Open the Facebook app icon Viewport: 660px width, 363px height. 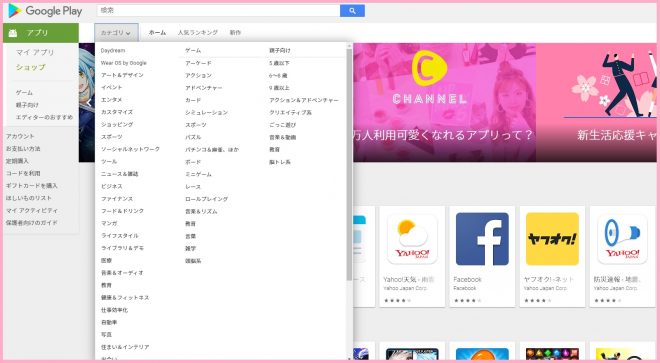tap(482, 239)
